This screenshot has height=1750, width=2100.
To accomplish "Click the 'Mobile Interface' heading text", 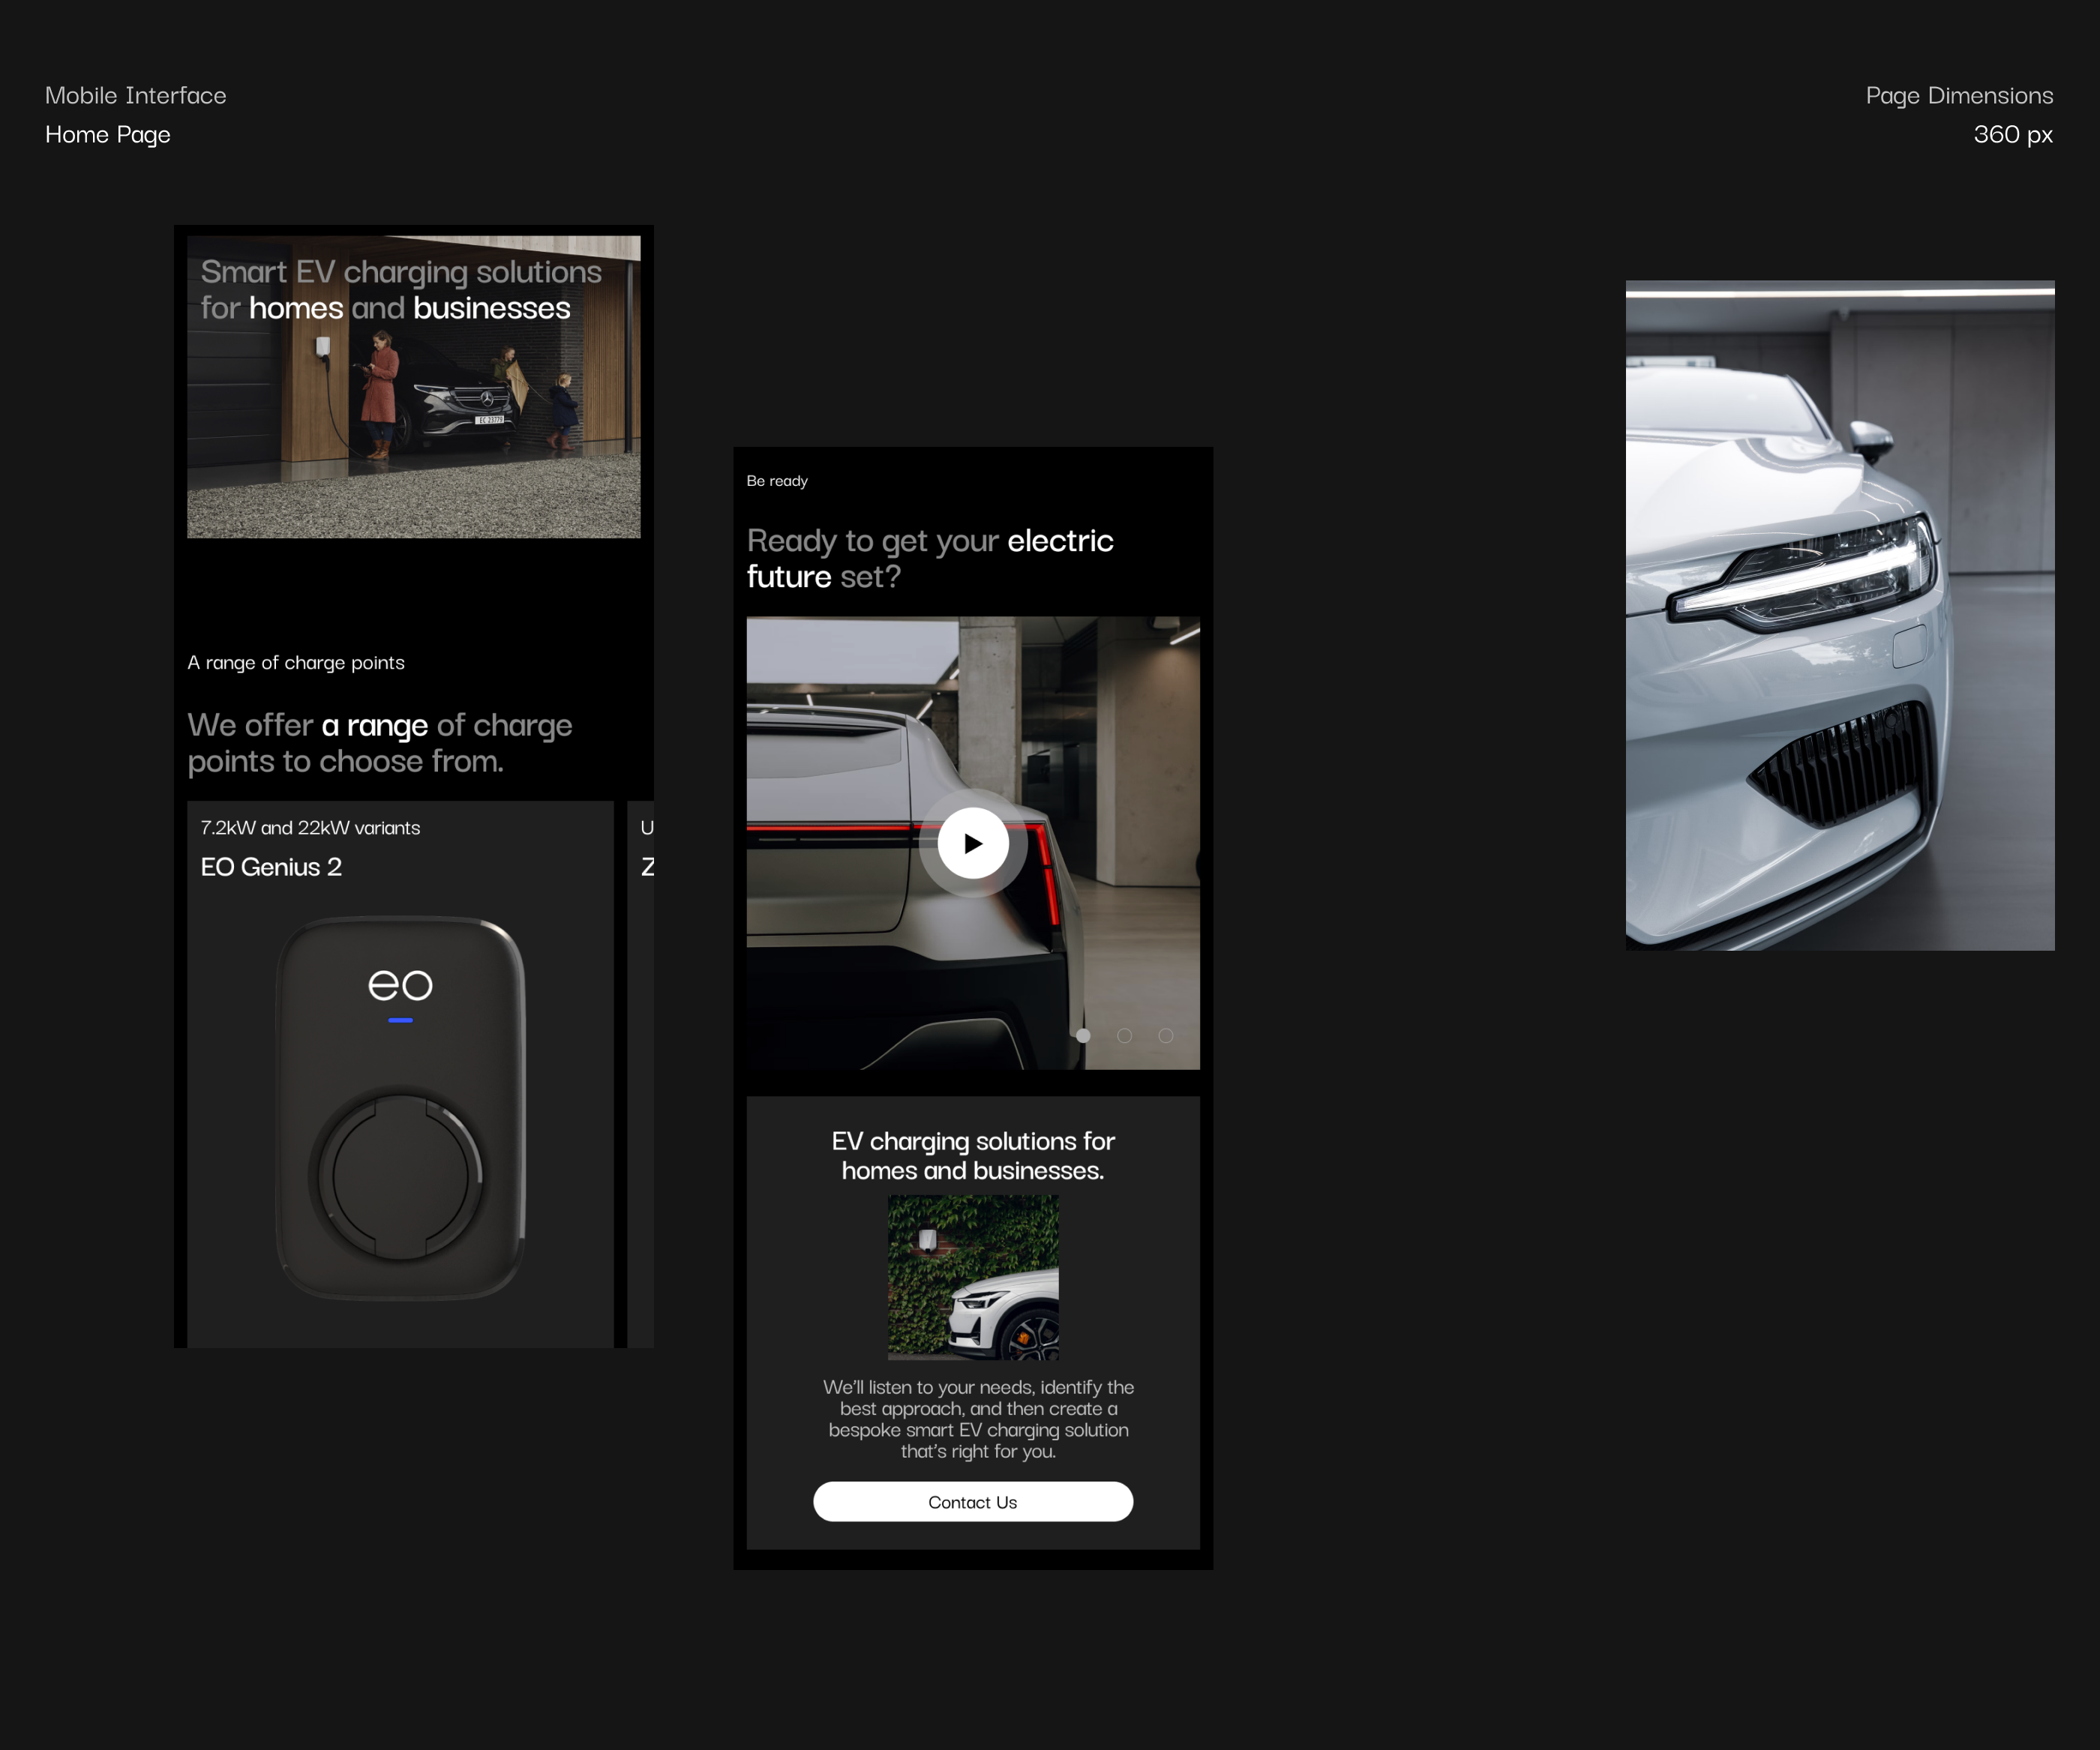I will pos(136,95).
